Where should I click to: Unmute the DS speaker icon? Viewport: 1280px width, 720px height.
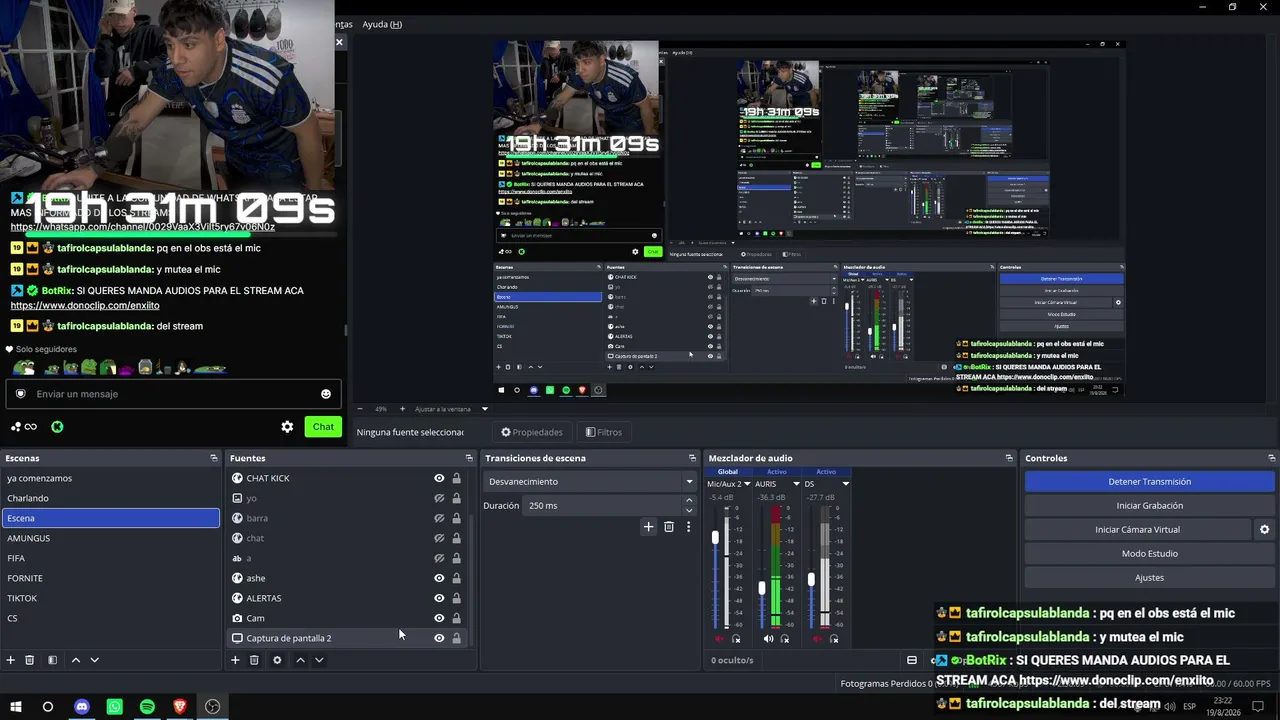(x=817, y=639)
